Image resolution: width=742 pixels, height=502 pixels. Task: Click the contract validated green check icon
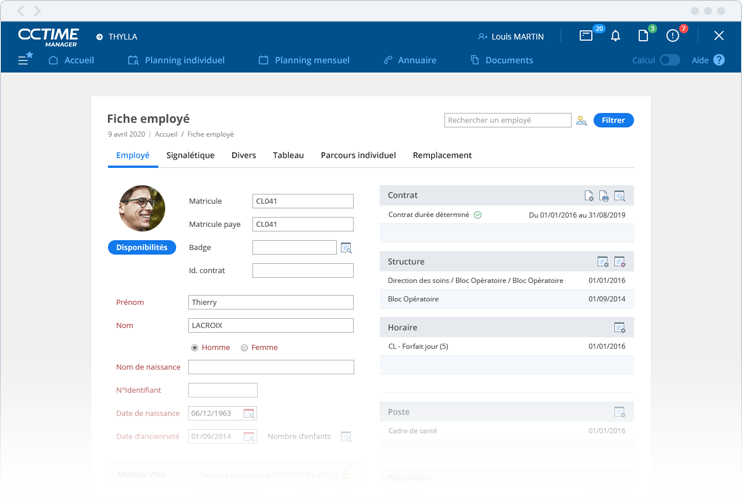pyautogui.click(x=478, y=215)
